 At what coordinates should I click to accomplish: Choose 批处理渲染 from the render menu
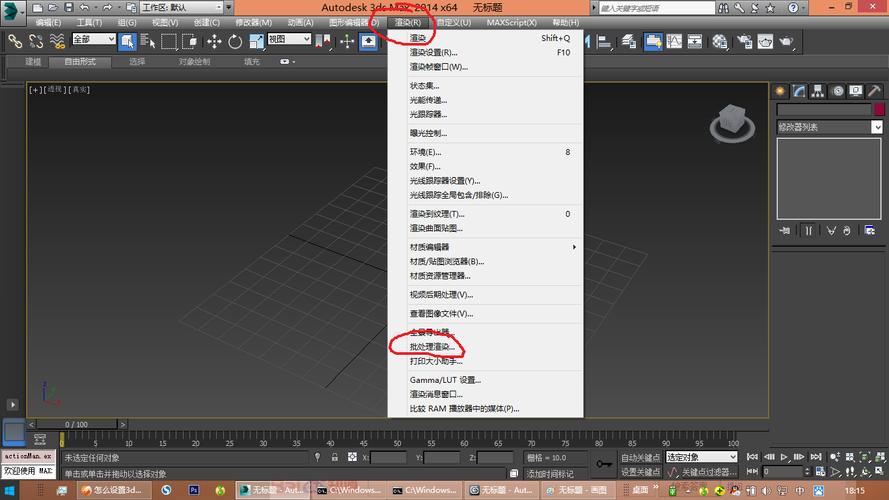pos(432,346)
